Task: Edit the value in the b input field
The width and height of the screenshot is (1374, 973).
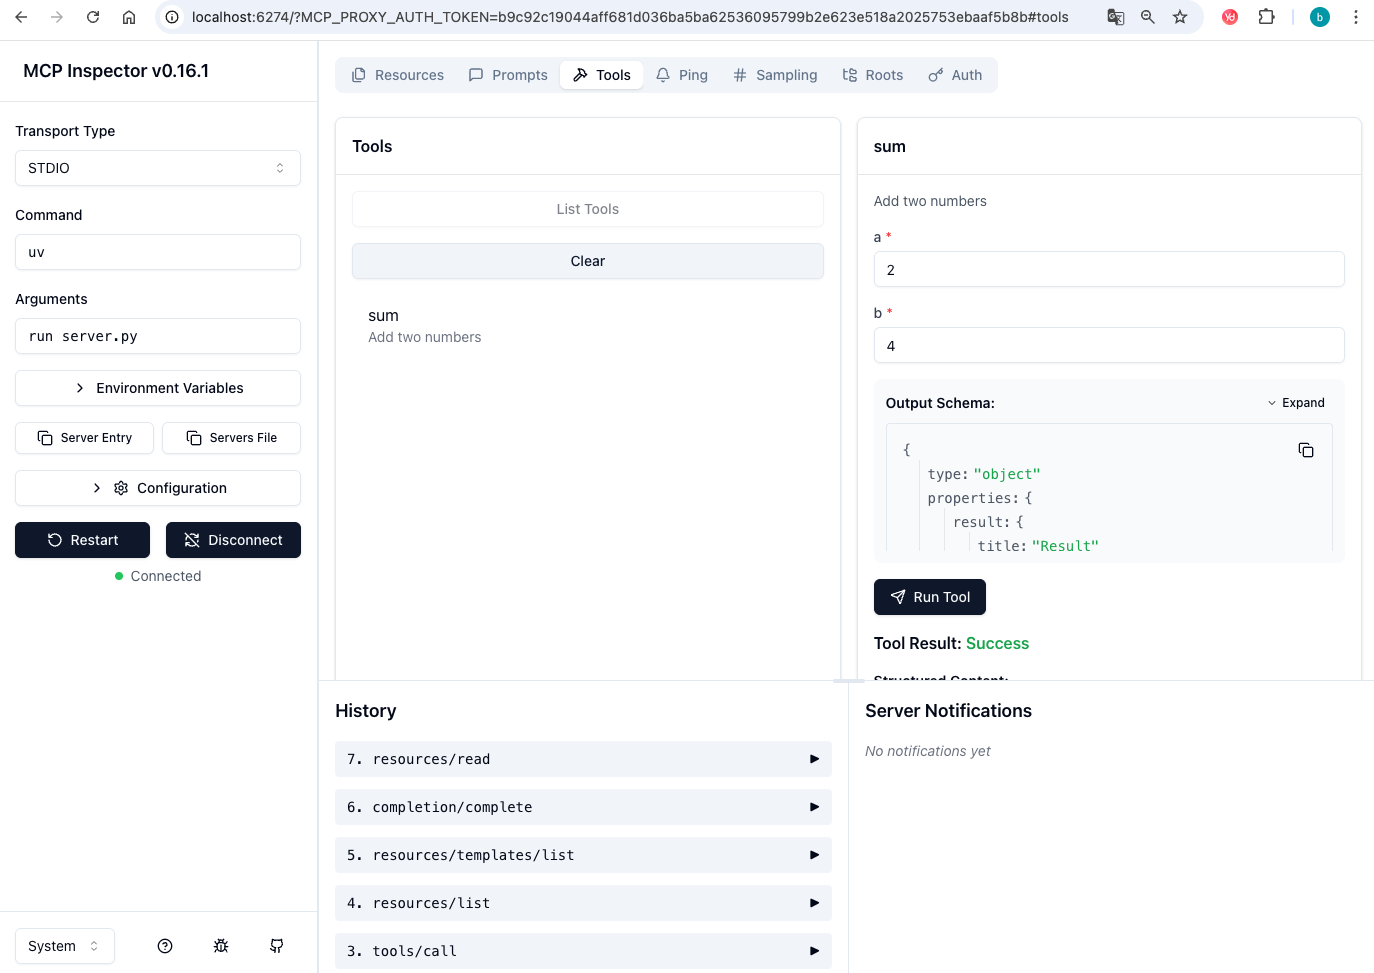Action: click(x=1109, y=345)
